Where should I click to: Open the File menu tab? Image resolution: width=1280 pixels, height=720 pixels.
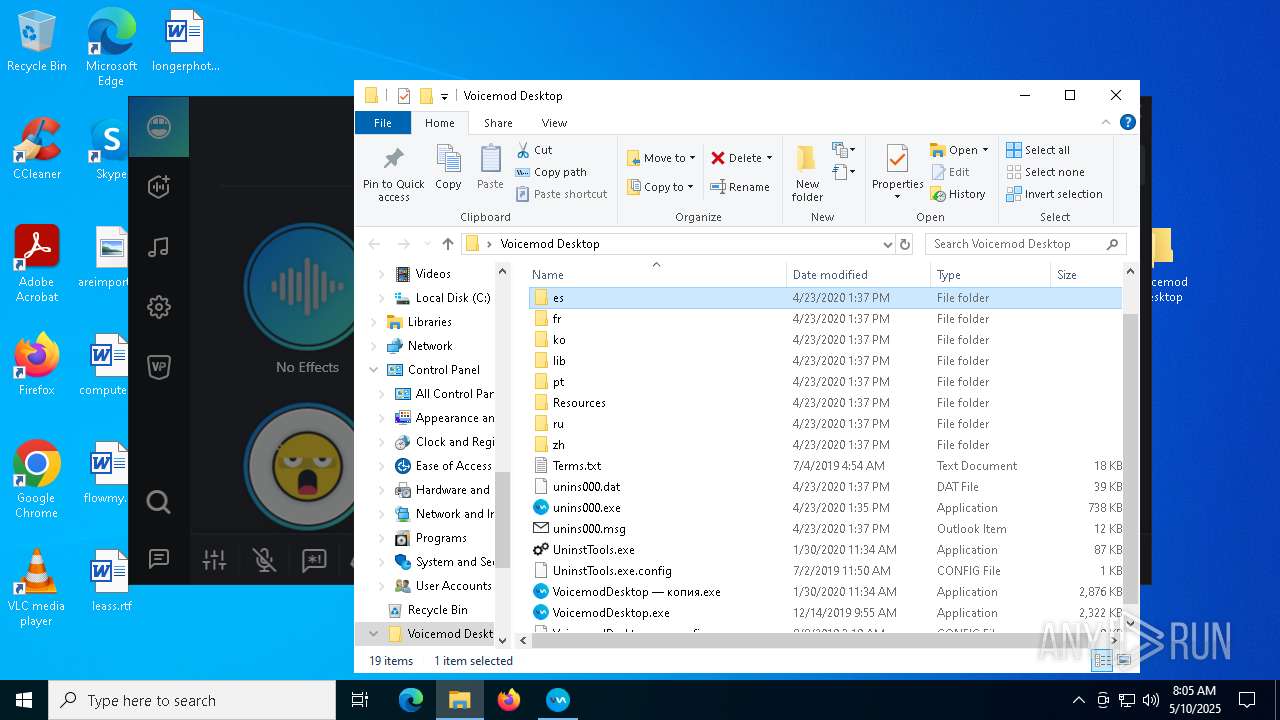coord(383,123)
